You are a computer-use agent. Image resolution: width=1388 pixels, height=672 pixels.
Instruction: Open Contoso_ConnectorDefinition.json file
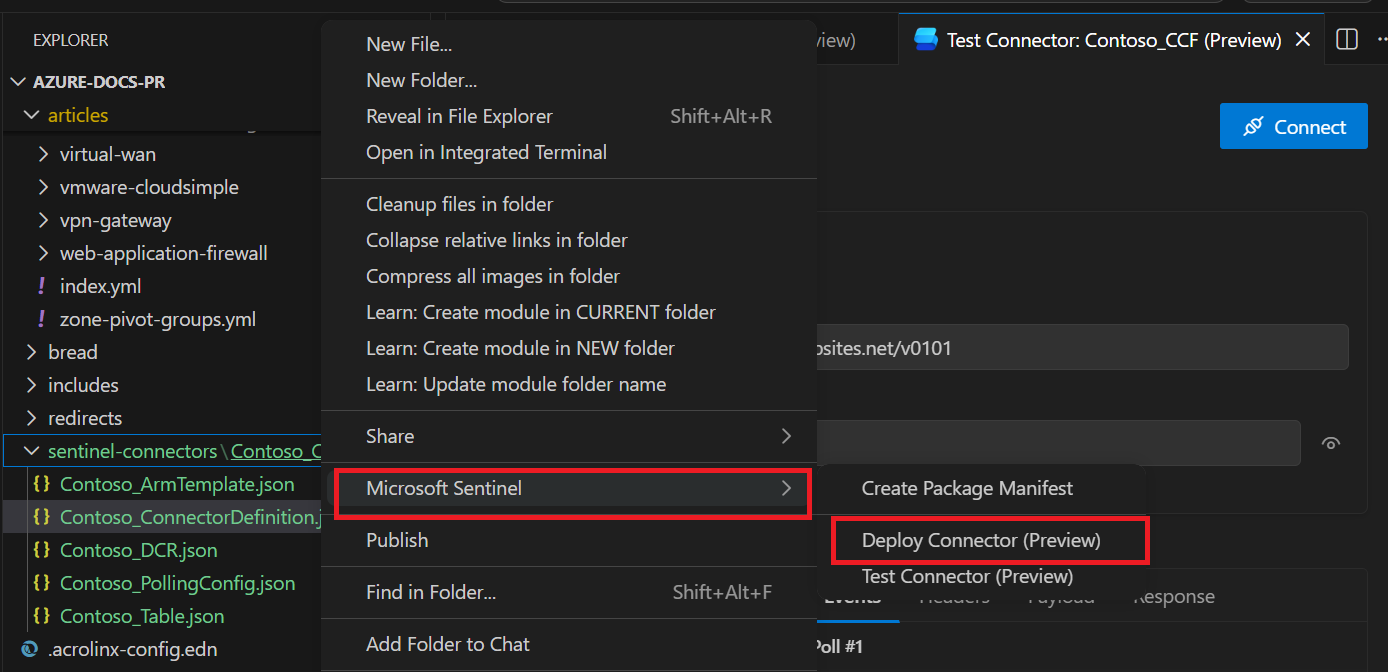(x=190, y=517)
